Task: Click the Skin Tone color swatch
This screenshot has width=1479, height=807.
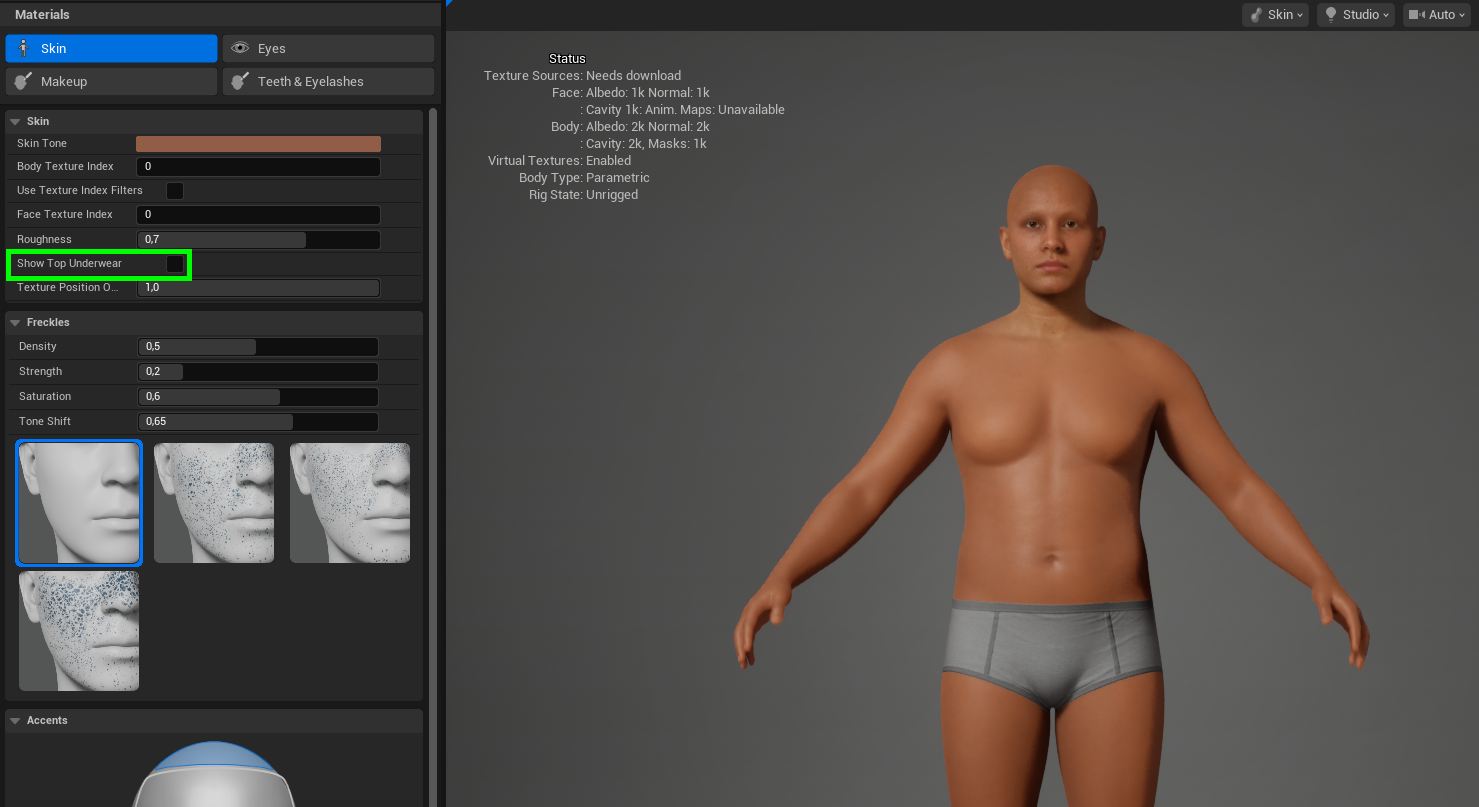Action: 258,144
